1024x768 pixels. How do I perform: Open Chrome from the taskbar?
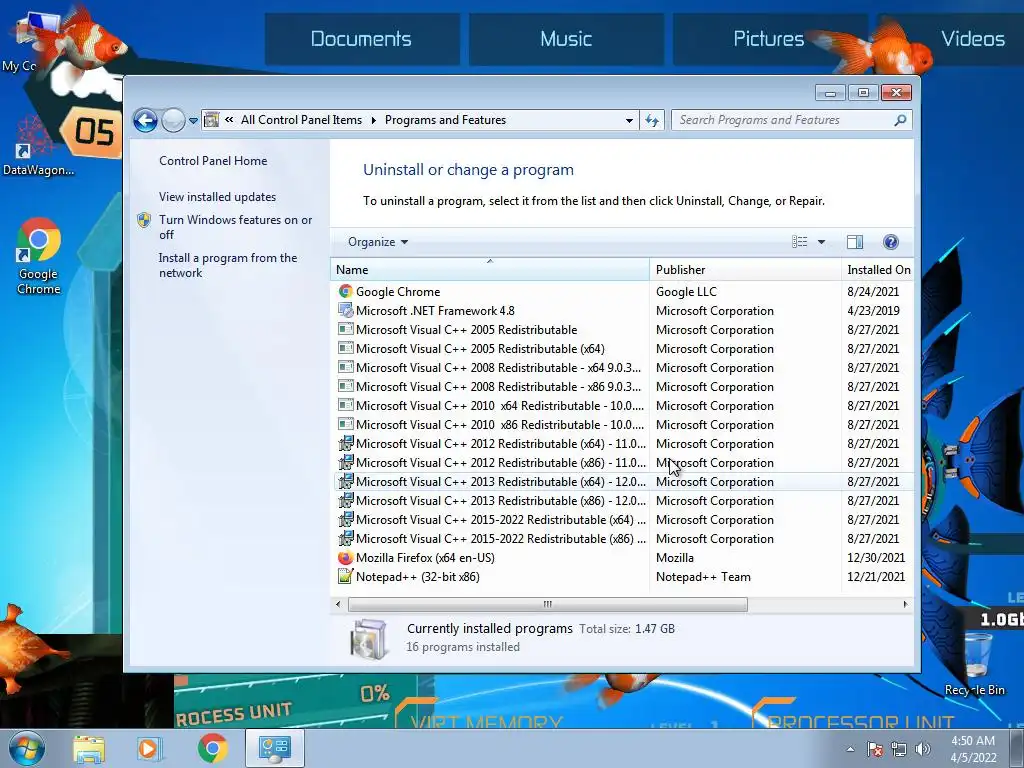[212, 748]
